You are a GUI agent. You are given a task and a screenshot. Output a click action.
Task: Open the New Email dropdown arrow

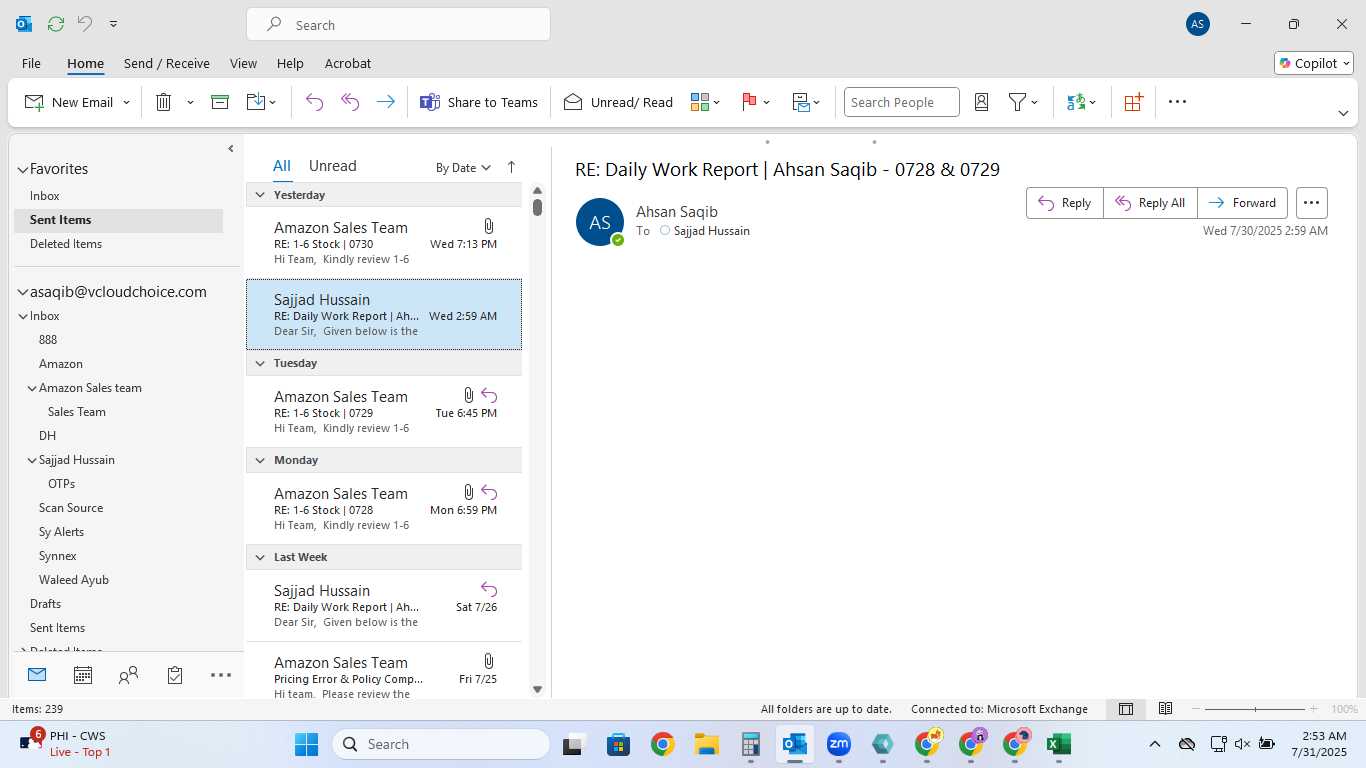[x=126, y=102]
